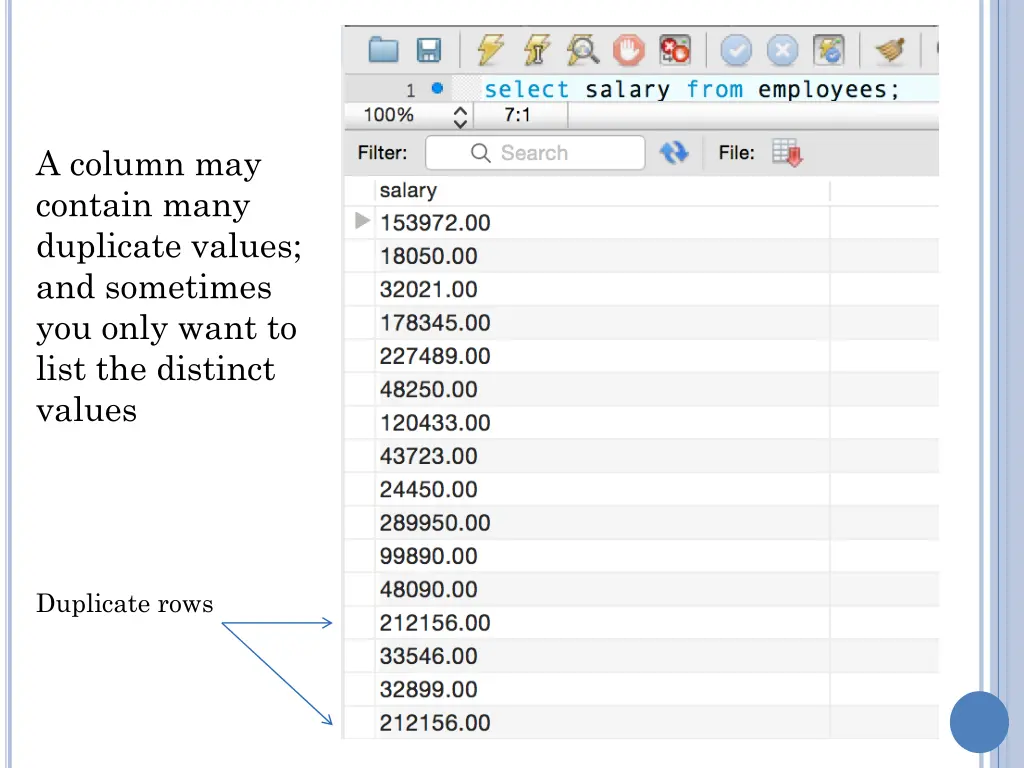Open the 100% zoom stepper
The width and height of the screenshot is (1024, 768).
460,116
